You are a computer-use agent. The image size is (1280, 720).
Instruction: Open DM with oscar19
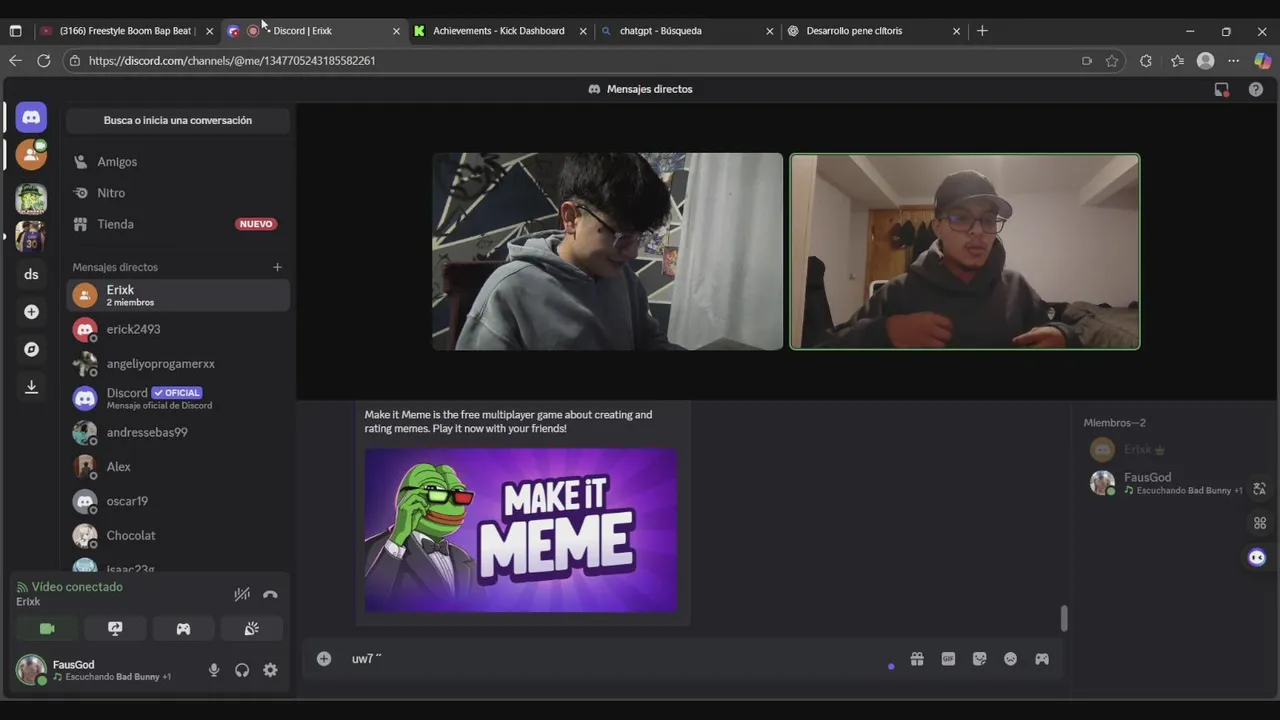(178, 501)
